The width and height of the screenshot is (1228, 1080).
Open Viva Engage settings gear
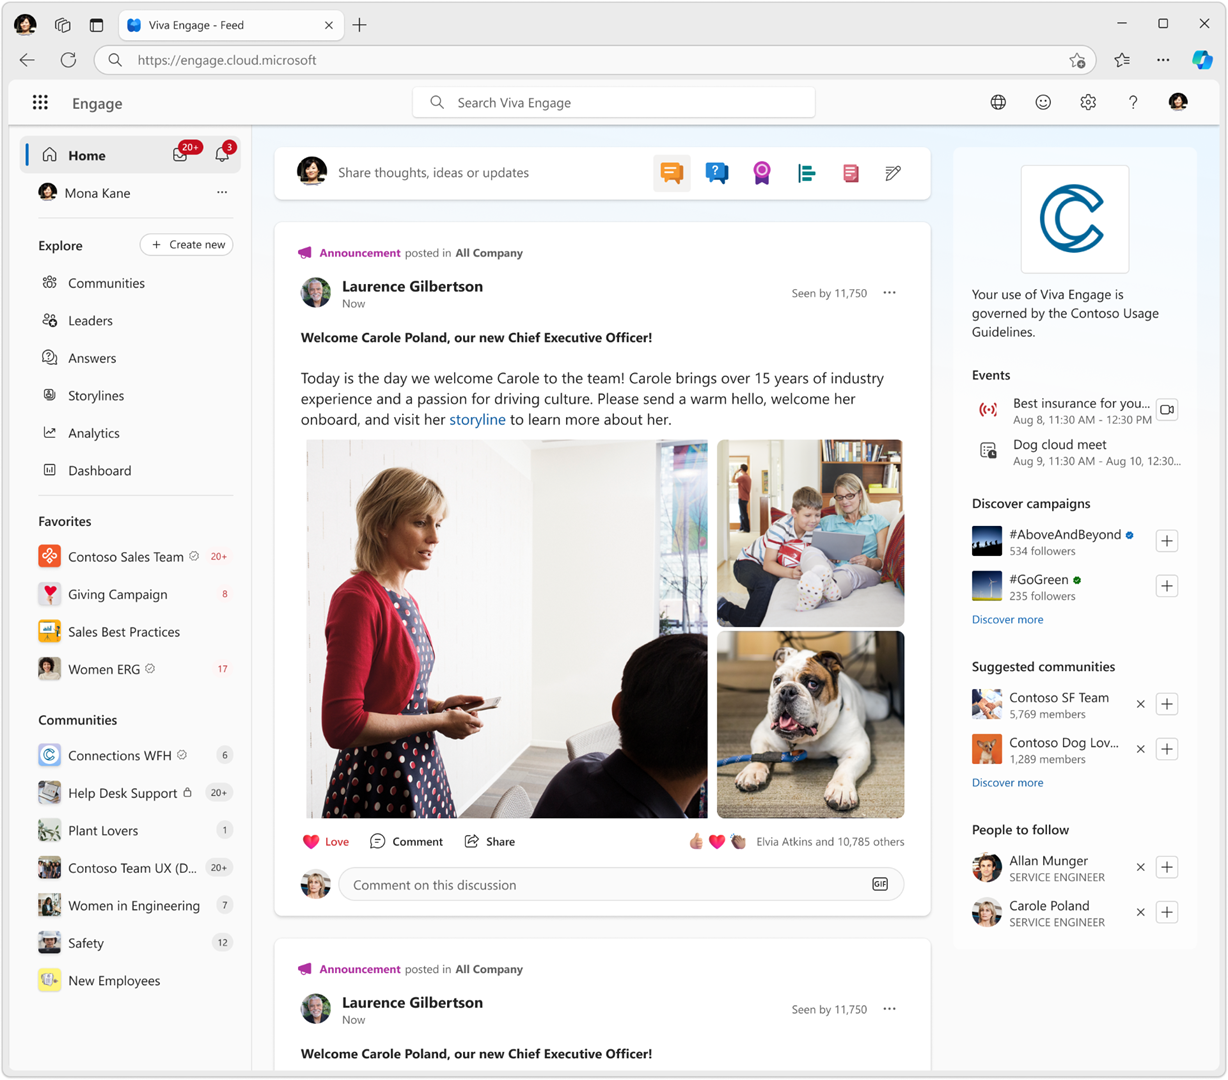tap(1088, 102)
